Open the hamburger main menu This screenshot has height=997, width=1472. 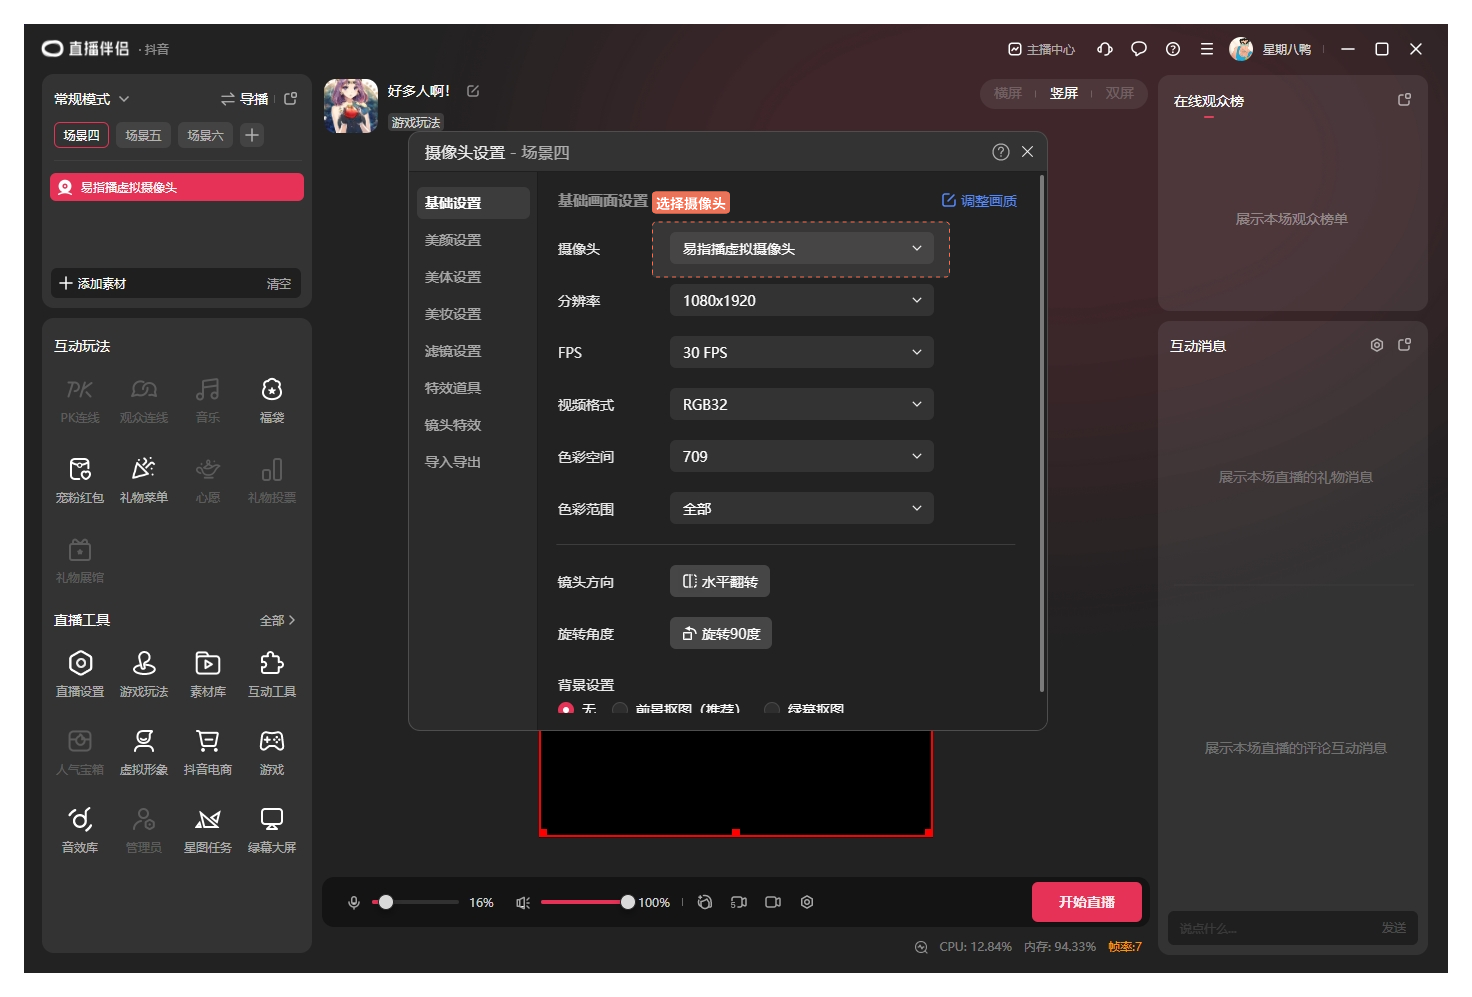point(1207,49)
